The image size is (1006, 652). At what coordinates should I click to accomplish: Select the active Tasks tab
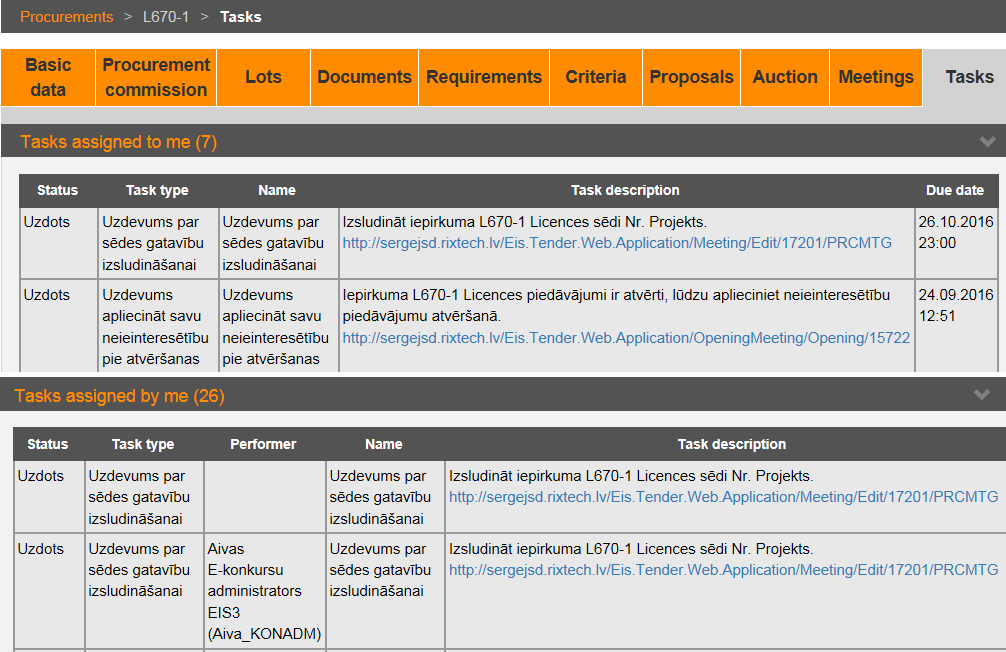click(969, 77)
